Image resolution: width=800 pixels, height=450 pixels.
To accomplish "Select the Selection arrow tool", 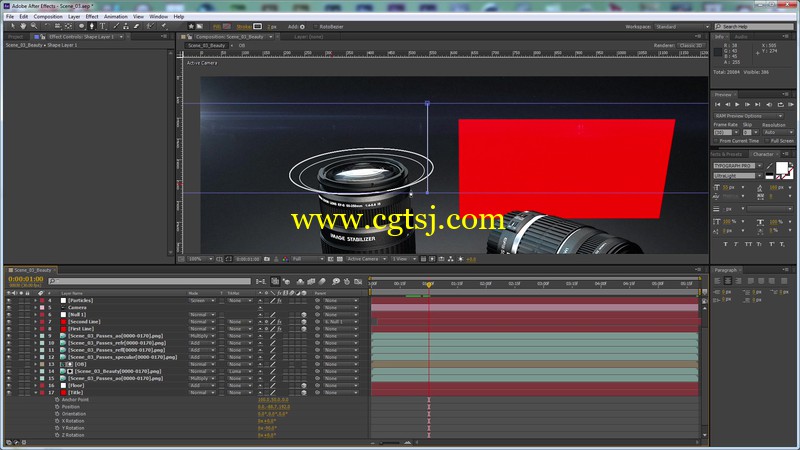I will click(x=13, y=26).
